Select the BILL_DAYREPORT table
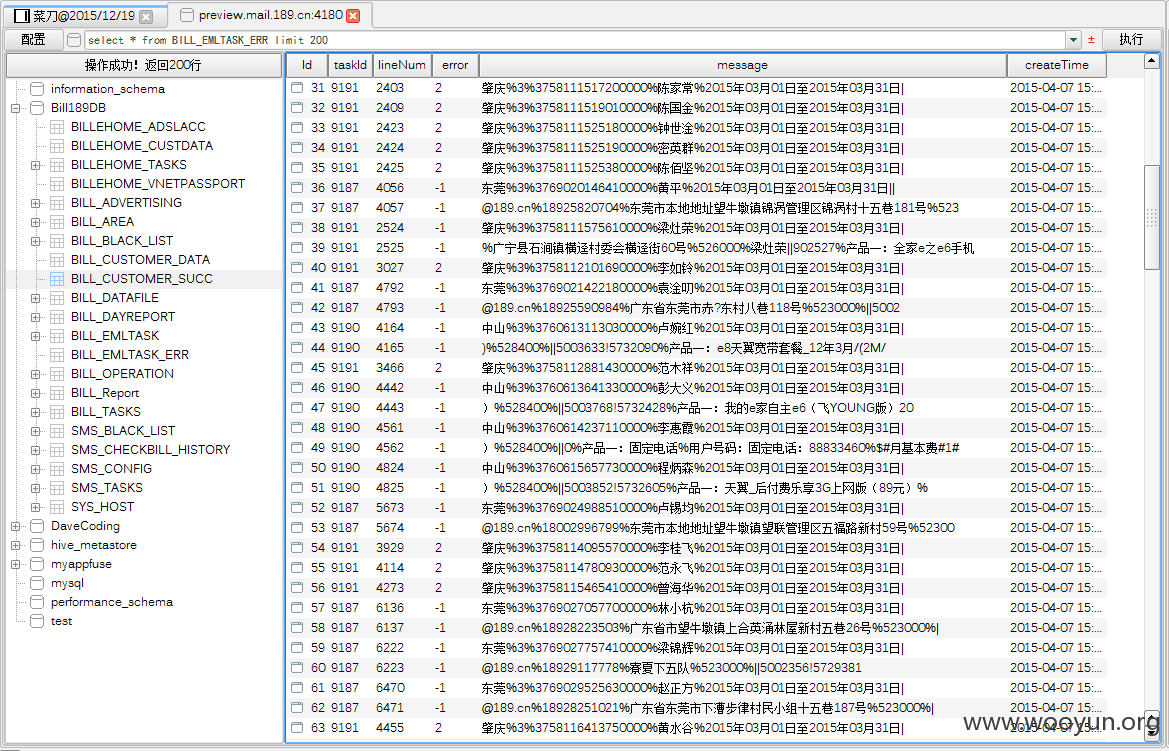1169x751 pixels. pos(123,317)
